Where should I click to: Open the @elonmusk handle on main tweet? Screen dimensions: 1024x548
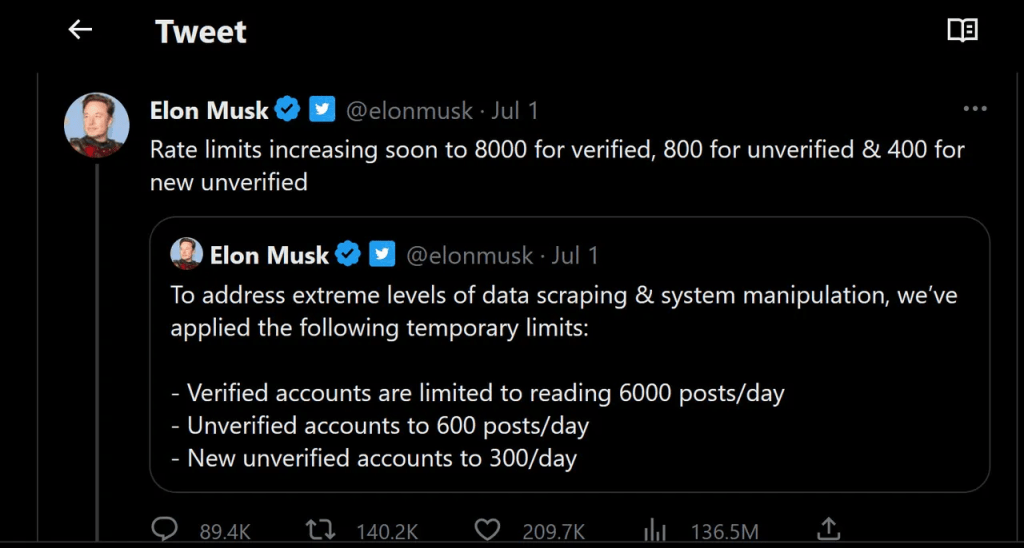409,109
